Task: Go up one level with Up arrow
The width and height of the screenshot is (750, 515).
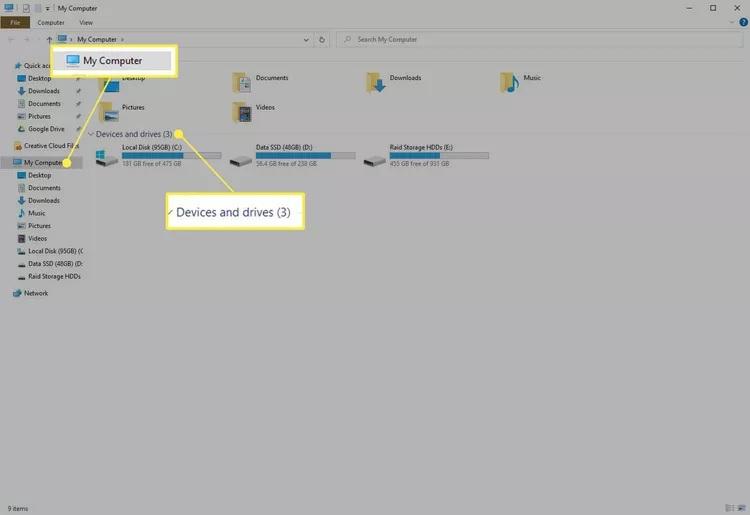Action: click(x=49, y=40)
